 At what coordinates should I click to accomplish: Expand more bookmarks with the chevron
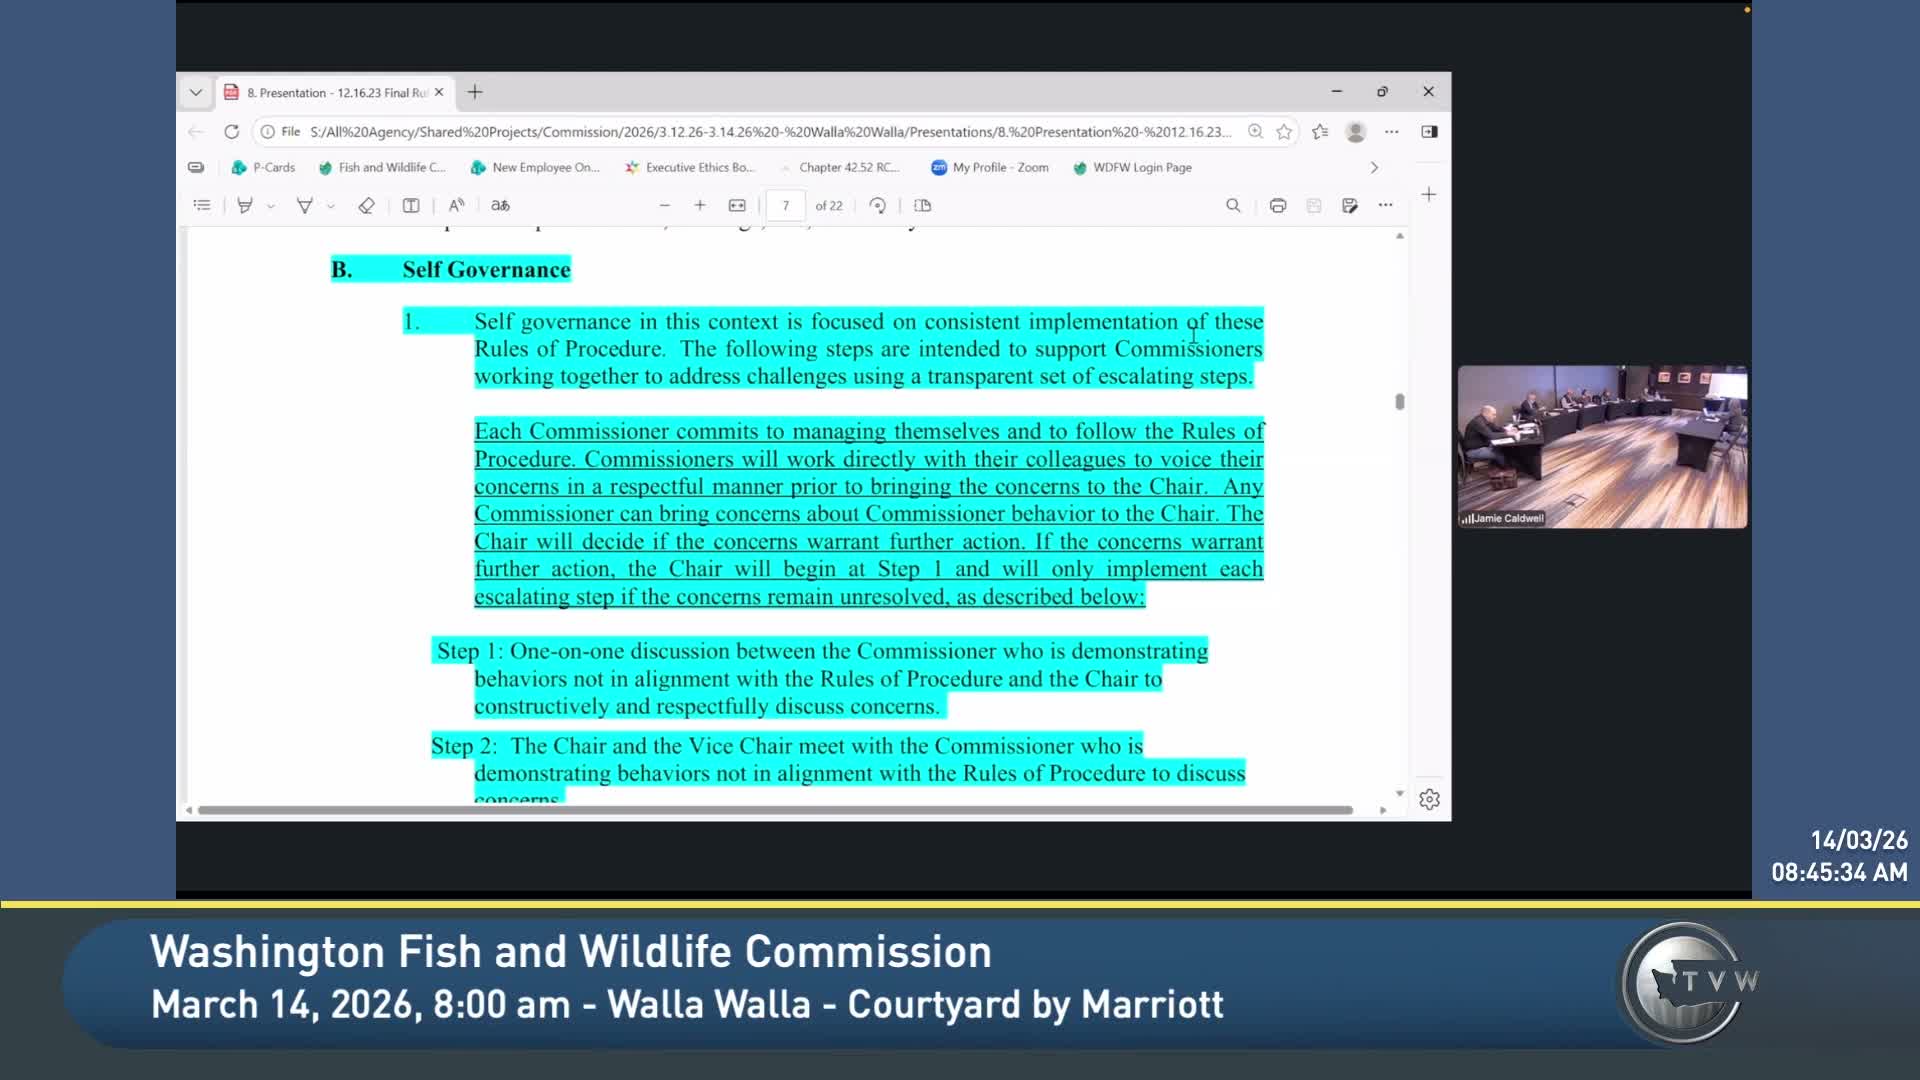click(x=1374, y=168)
